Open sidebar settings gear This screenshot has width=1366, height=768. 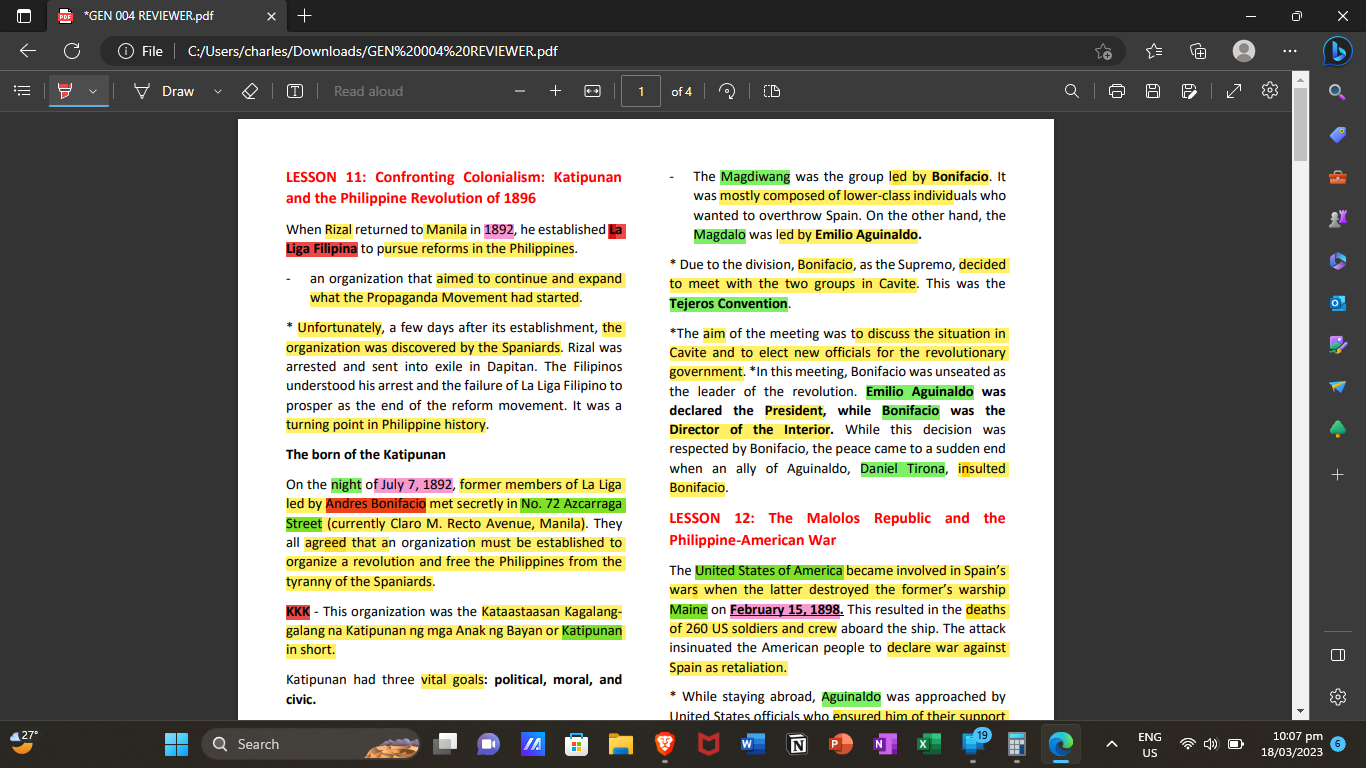tap(1338, 697)
